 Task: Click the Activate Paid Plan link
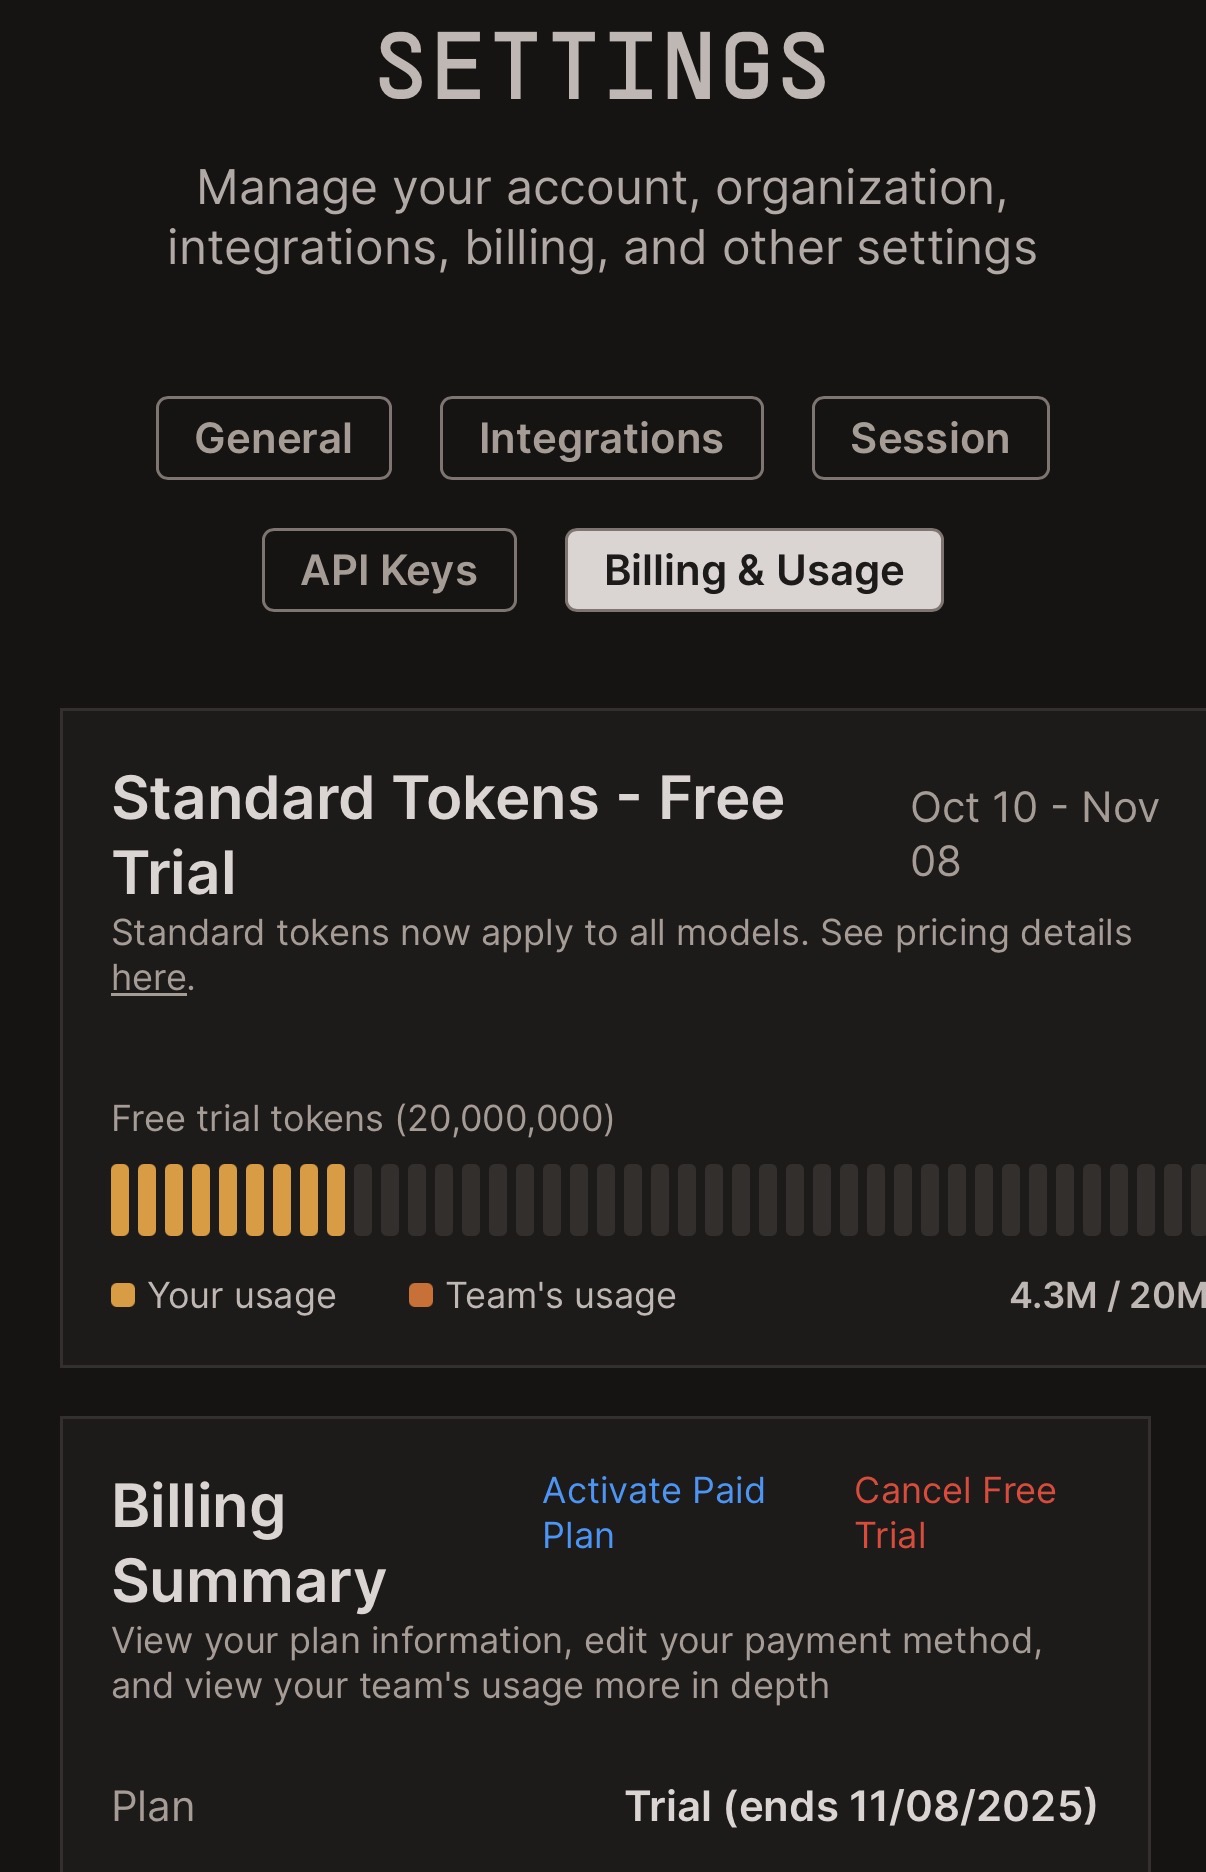[x=653, y=1512]
